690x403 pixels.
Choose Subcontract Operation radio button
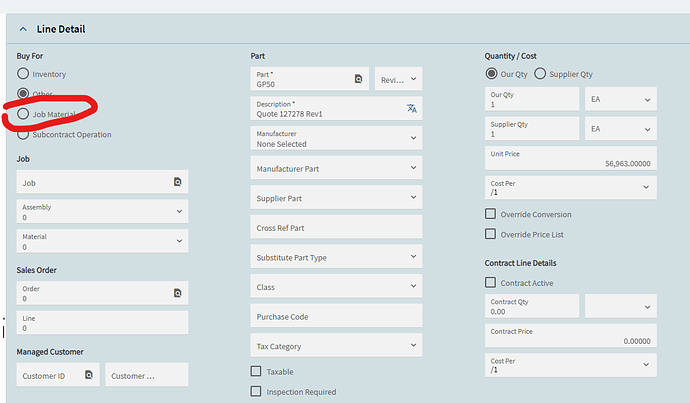[x=23, y=134]
